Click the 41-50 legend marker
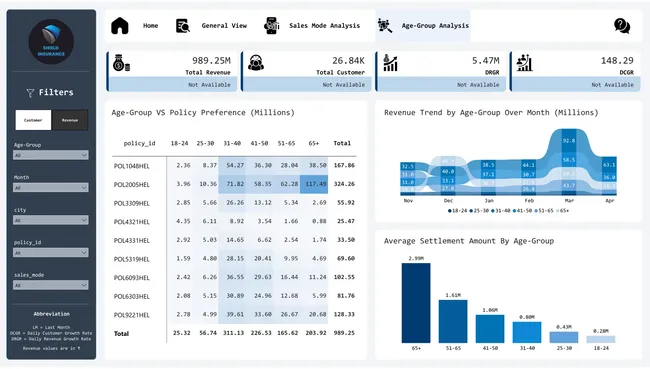Image resolution: width=650 pixels, height=369 pixels. (x=514, y=211)
